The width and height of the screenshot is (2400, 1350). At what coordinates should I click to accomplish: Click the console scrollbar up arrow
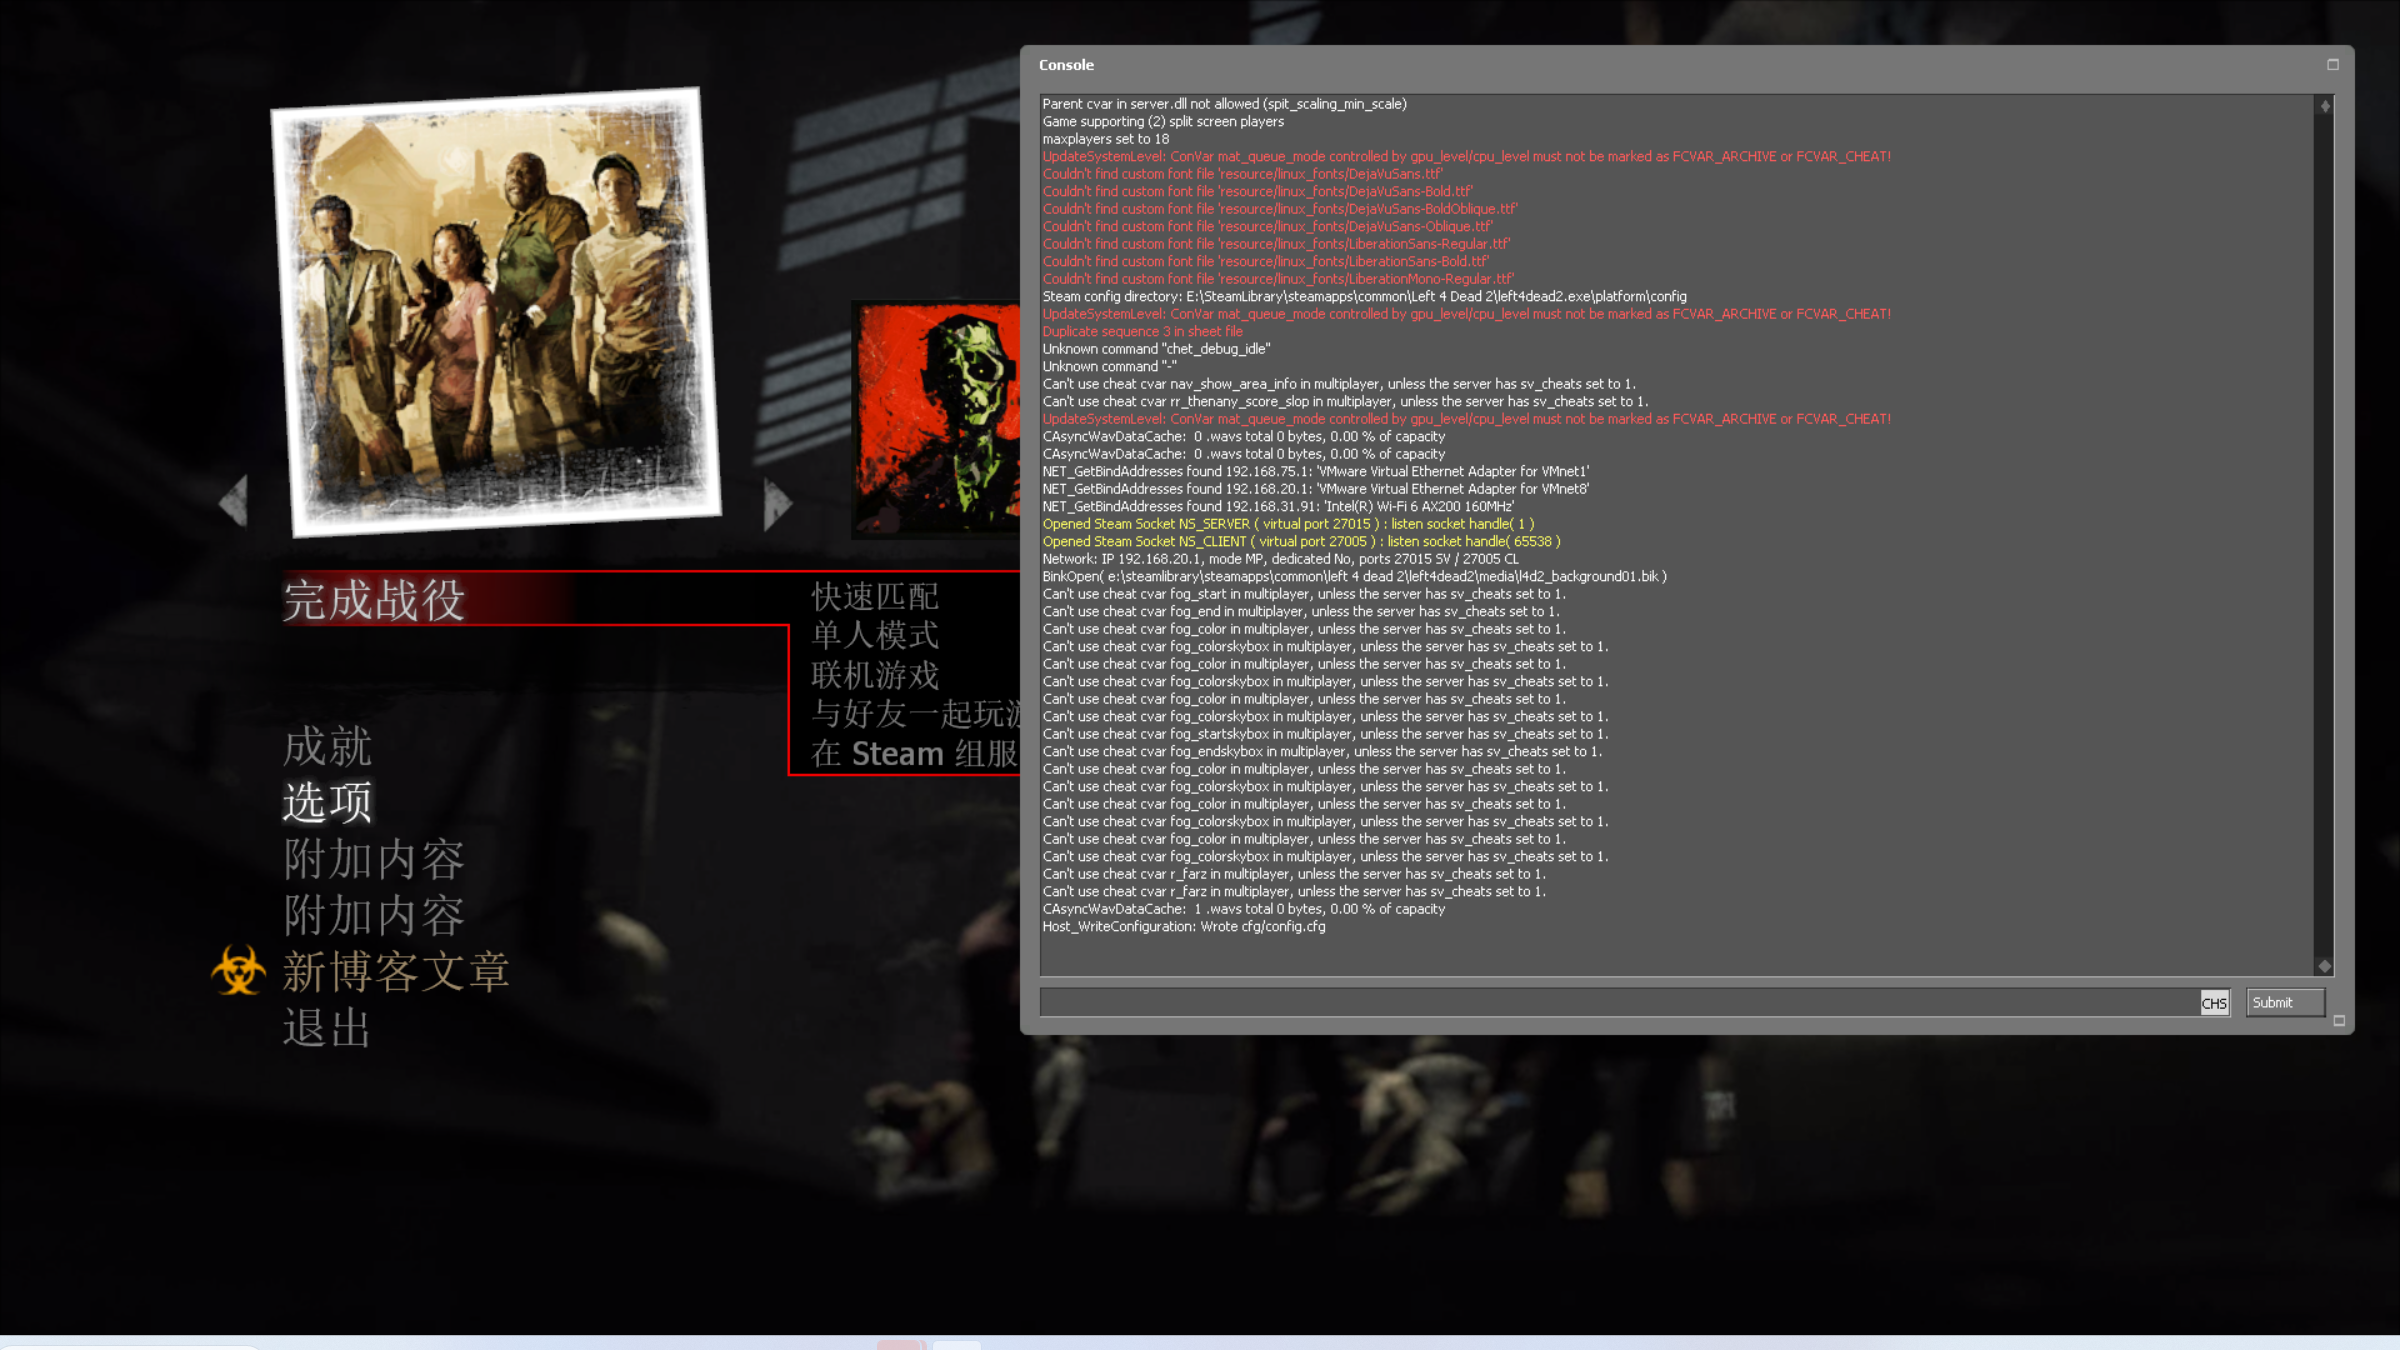(2325, 106)
